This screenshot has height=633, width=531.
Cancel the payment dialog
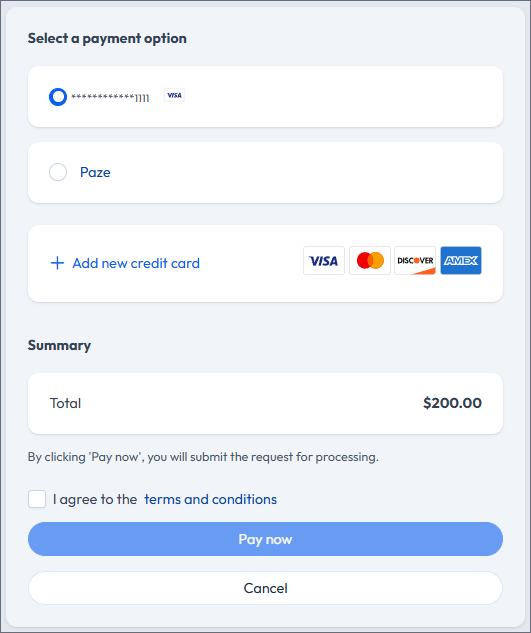click(x=265, y=588)
